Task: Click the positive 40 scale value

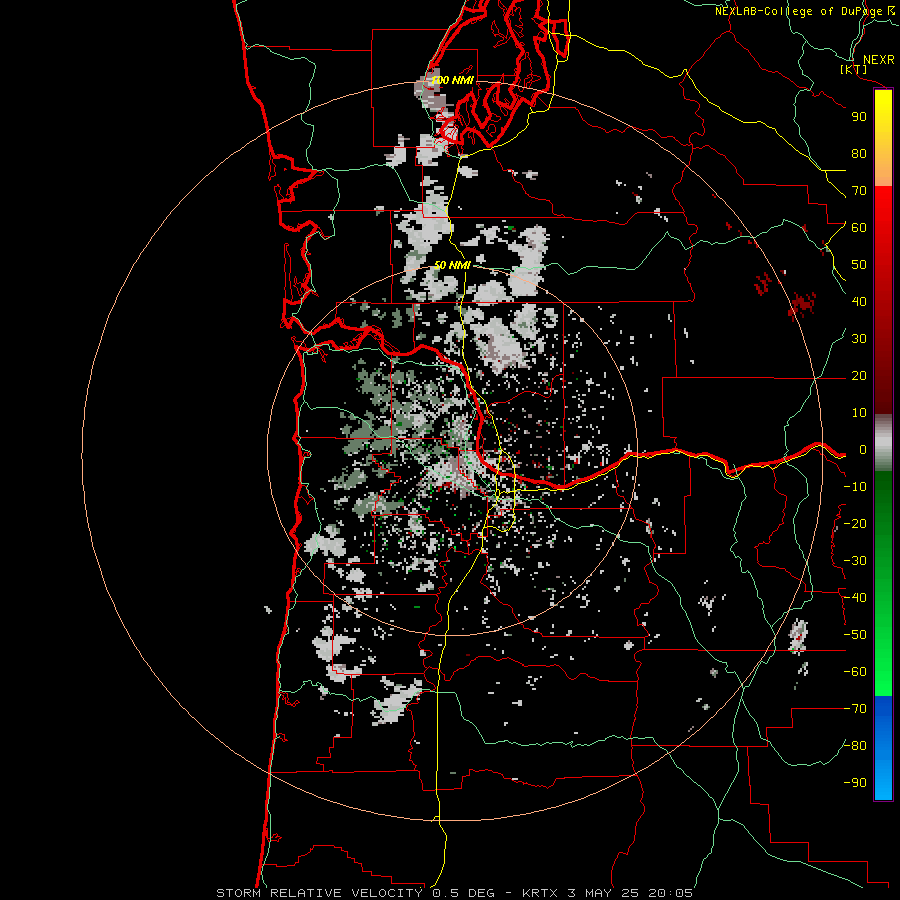Action: (x=859, y=302)
